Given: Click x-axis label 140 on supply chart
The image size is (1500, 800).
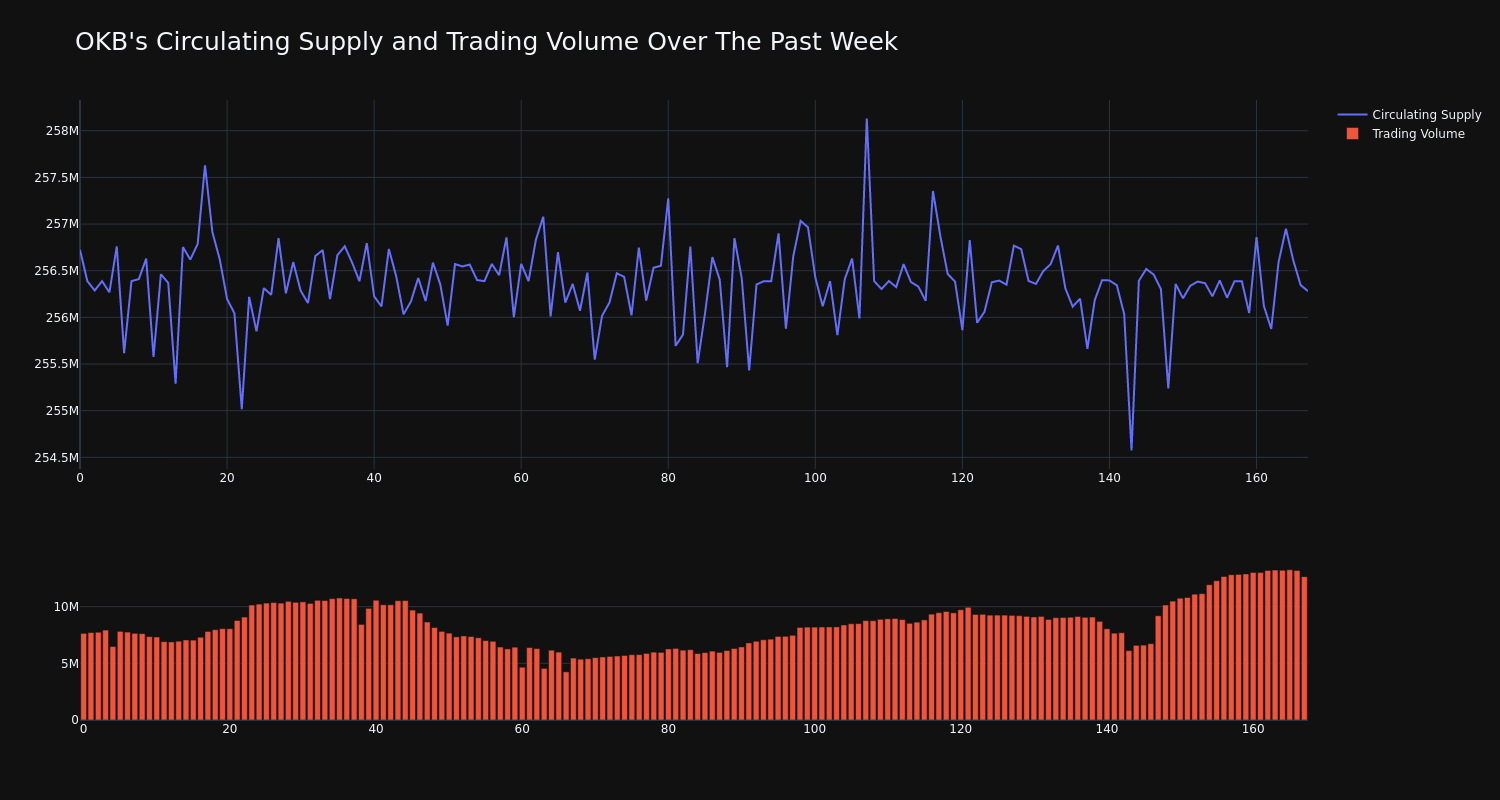Looking at the screenshot, I should (x=1109, y=478).
